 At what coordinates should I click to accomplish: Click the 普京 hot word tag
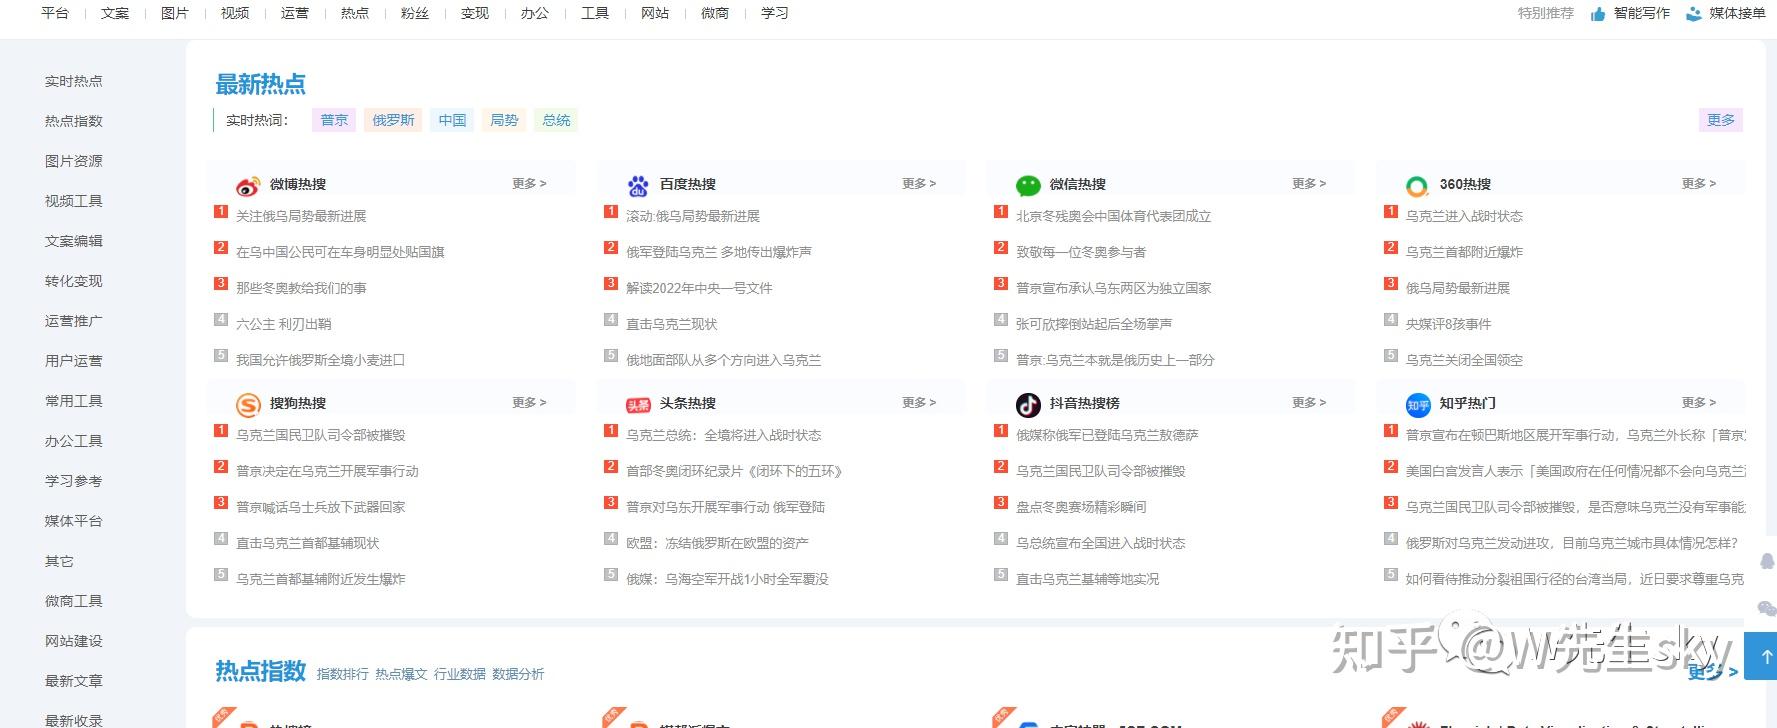pos(334,120)
